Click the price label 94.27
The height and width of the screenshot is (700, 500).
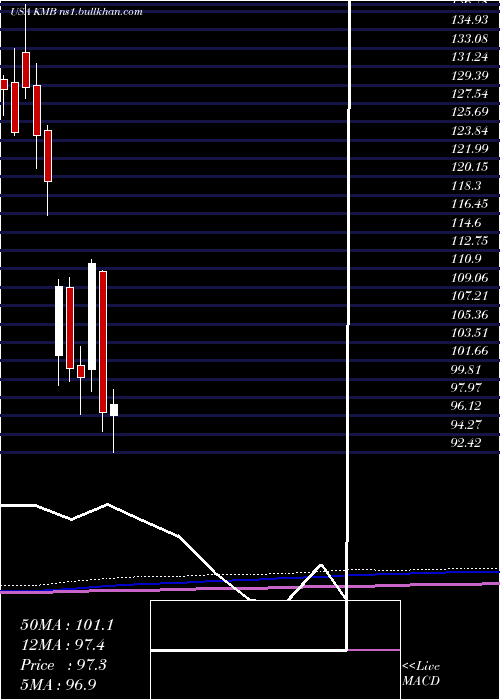[467, 424]
